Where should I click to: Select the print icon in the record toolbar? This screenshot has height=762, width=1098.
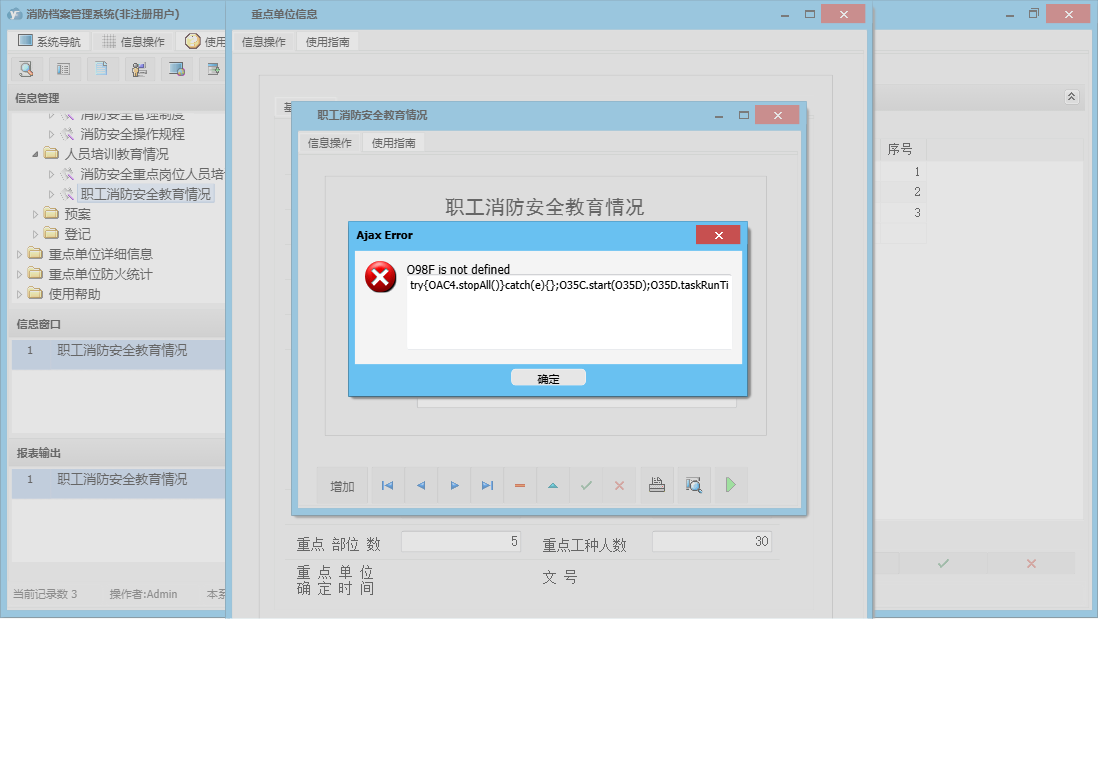point(656,485)
